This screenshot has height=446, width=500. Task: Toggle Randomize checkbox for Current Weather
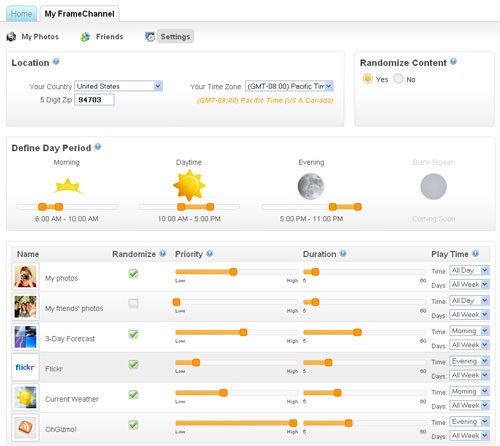133,395
